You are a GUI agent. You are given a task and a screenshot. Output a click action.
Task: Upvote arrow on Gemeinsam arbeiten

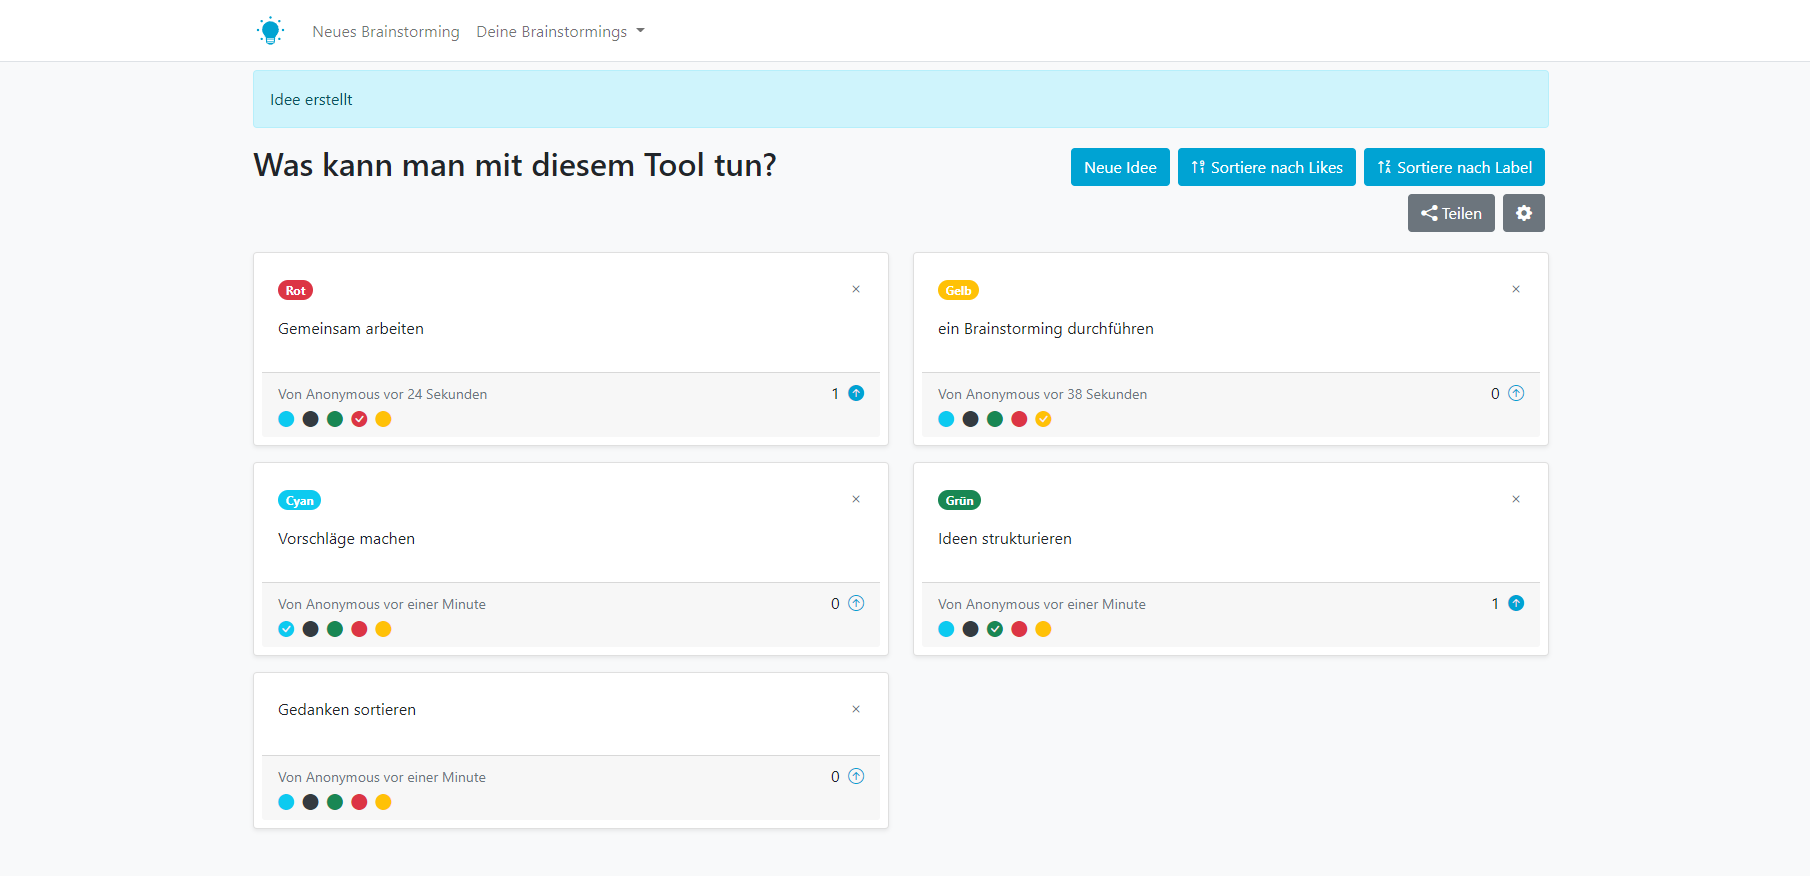[856, 393]
